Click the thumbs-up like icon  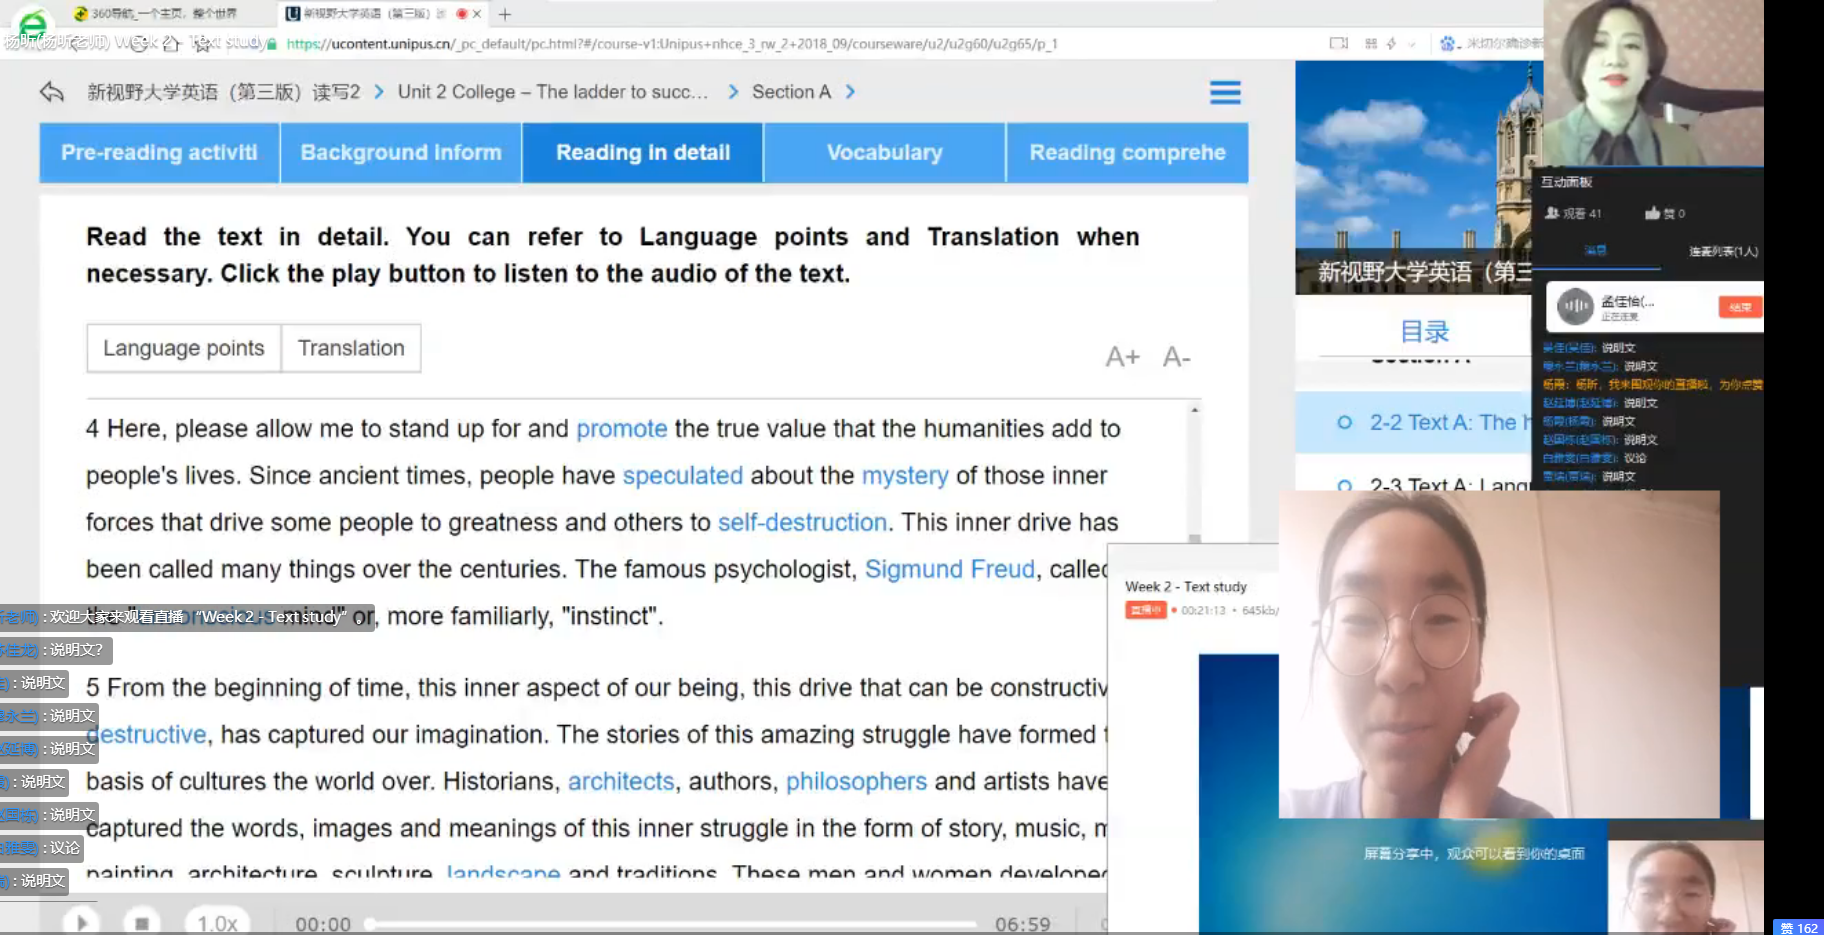(x=1653, y=213)
